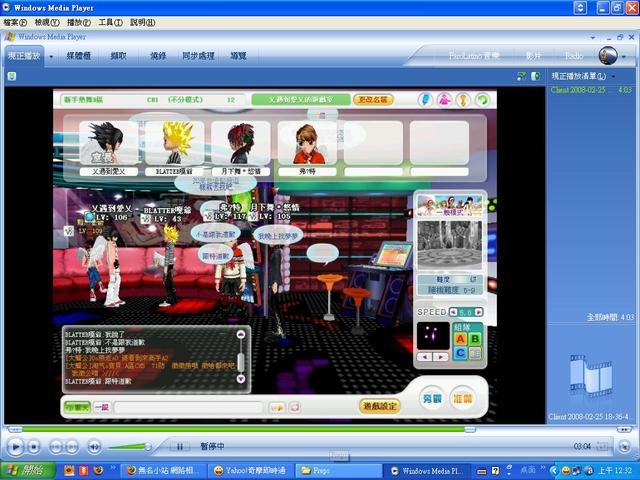Open Firefox from quick launch
This screenshot has height=480, width=640.
(98, 471)
